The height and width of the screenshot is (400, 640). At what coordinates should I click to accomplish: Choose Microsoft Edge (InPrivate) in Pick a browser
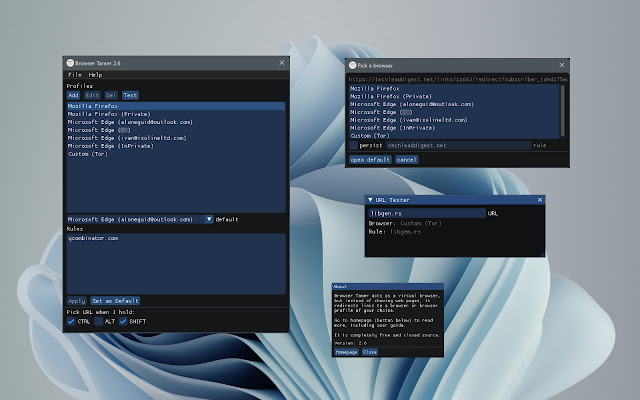tap(454, 128)
